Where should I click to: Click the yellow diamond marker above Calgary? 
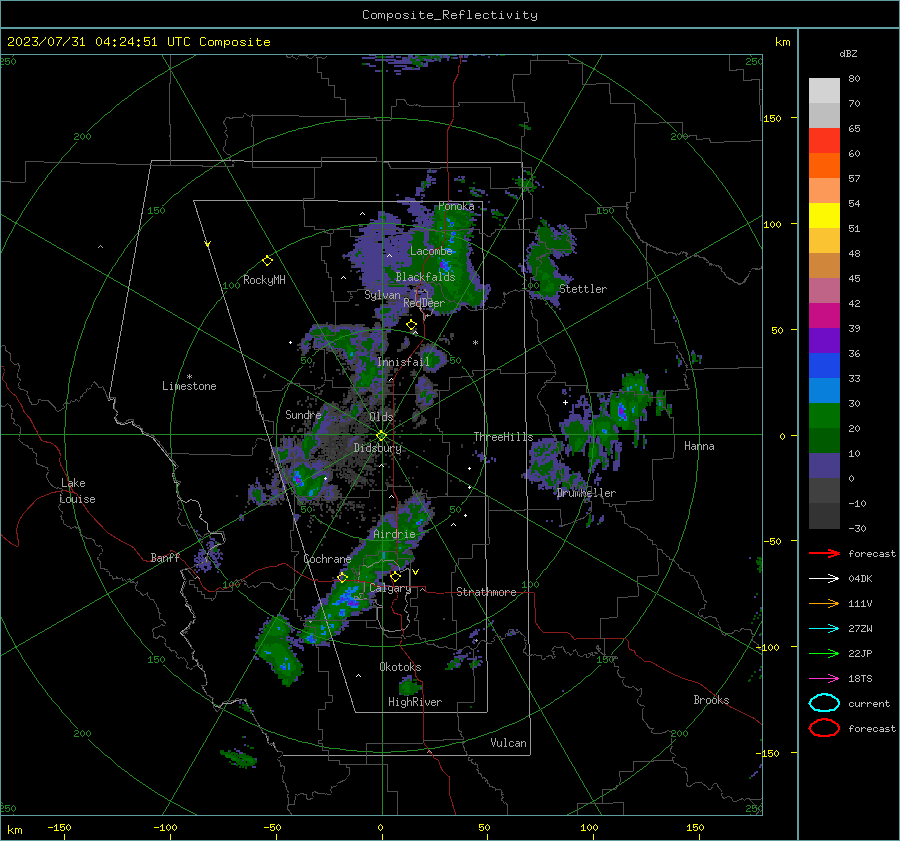pos(395,576)
